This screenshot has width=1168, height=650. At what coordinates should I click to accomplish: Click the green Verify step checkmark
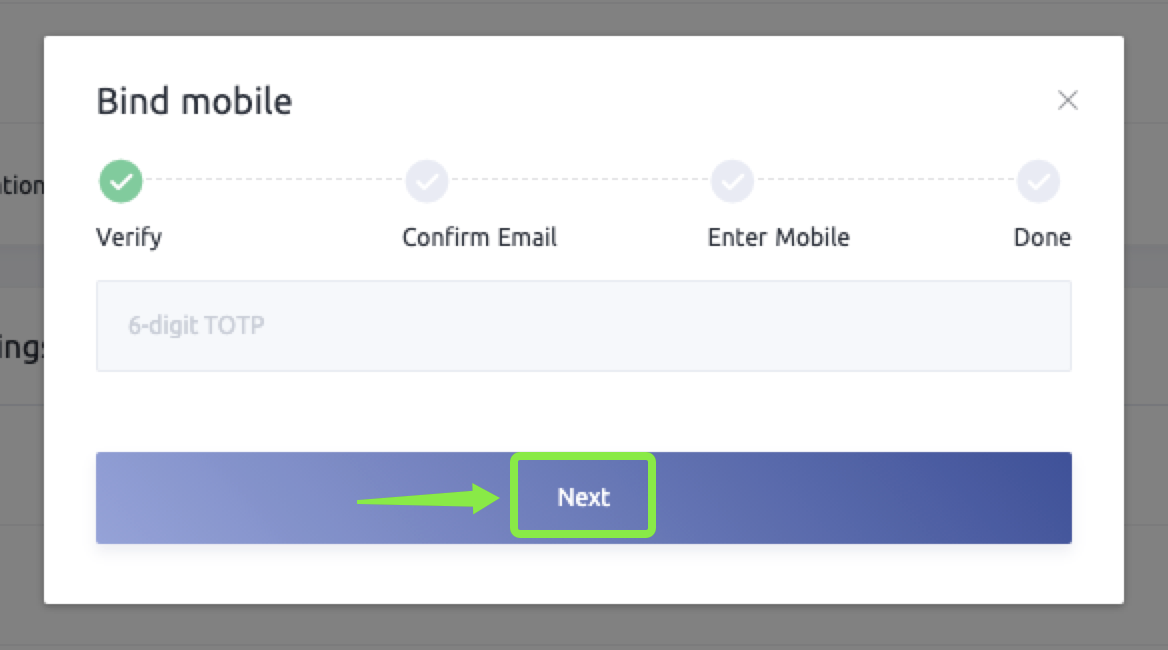(121, 182)
